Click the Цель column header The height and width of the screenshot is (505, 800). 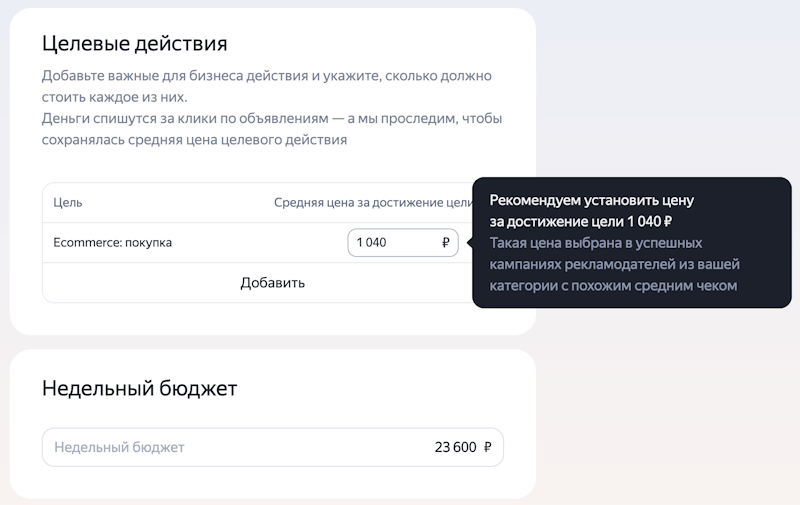(x=68, y=203)
